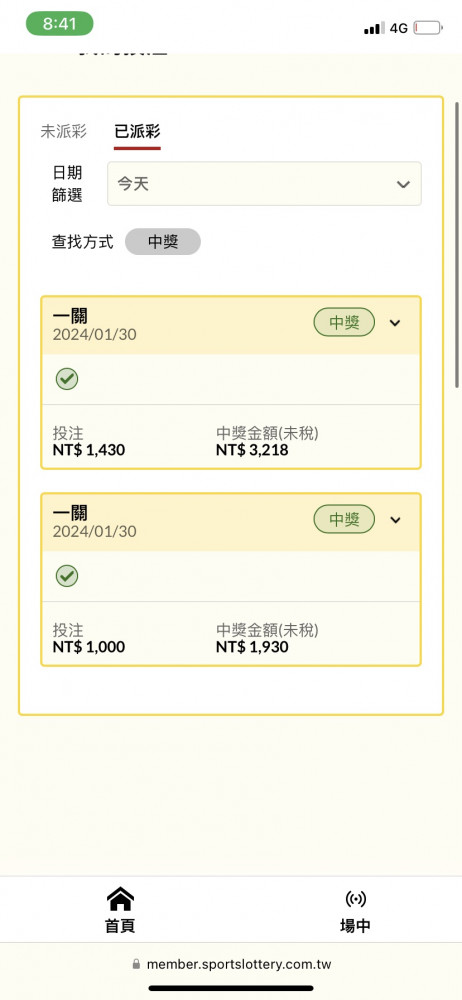Open the live 場中 broadcast icon
462x1000 pixels.
pyautogui.click(x=355, y=899)
